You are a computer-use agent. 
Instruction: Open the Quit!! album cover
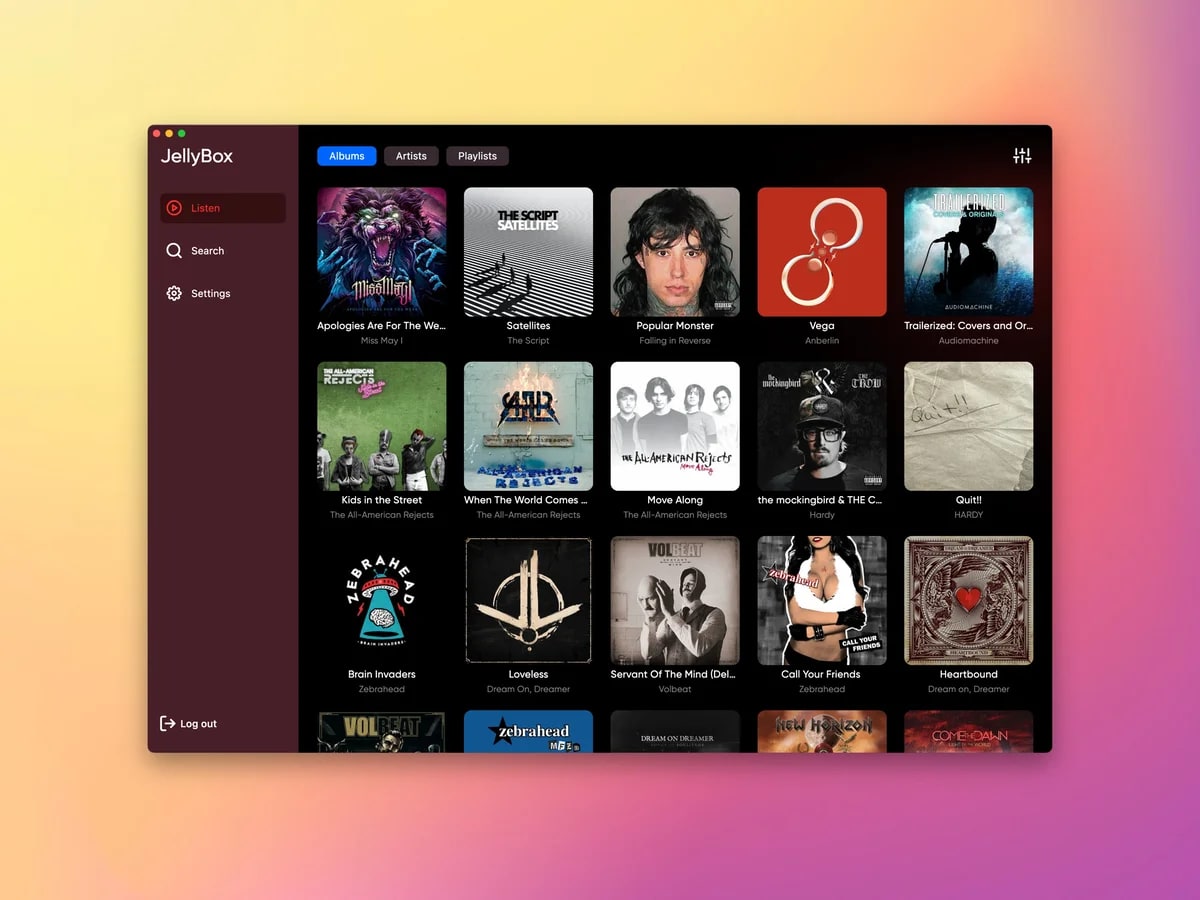(x=969, y=426)
